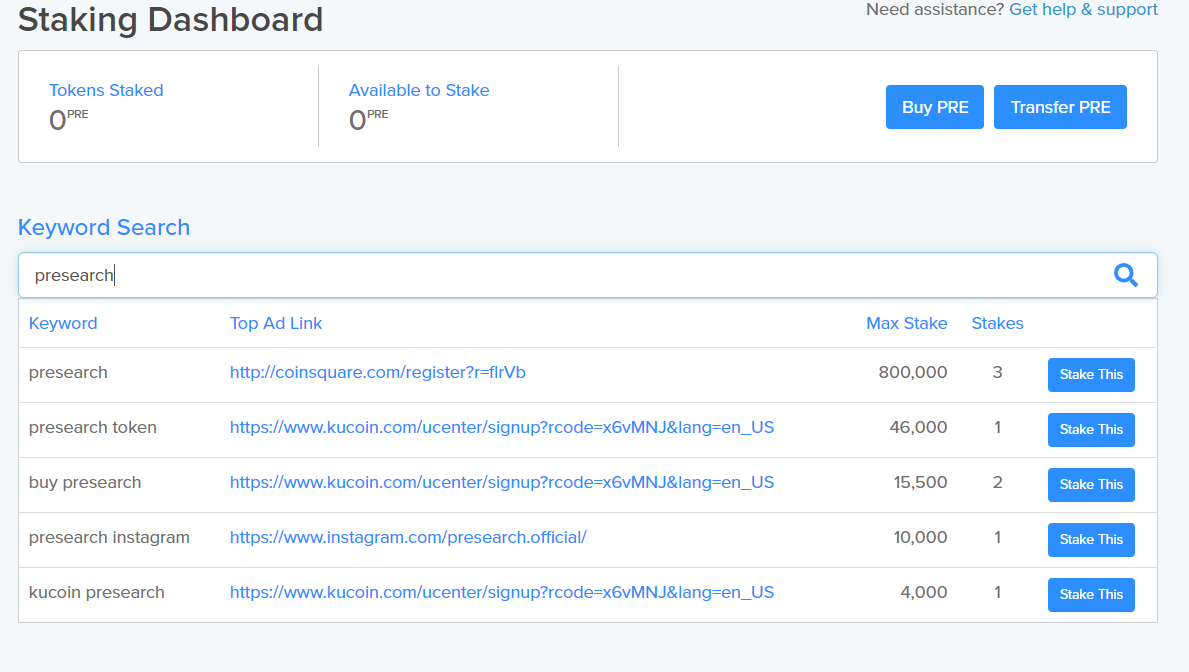
Task: Select the presearch token keyword cell
Action: (x=93, y=428)
